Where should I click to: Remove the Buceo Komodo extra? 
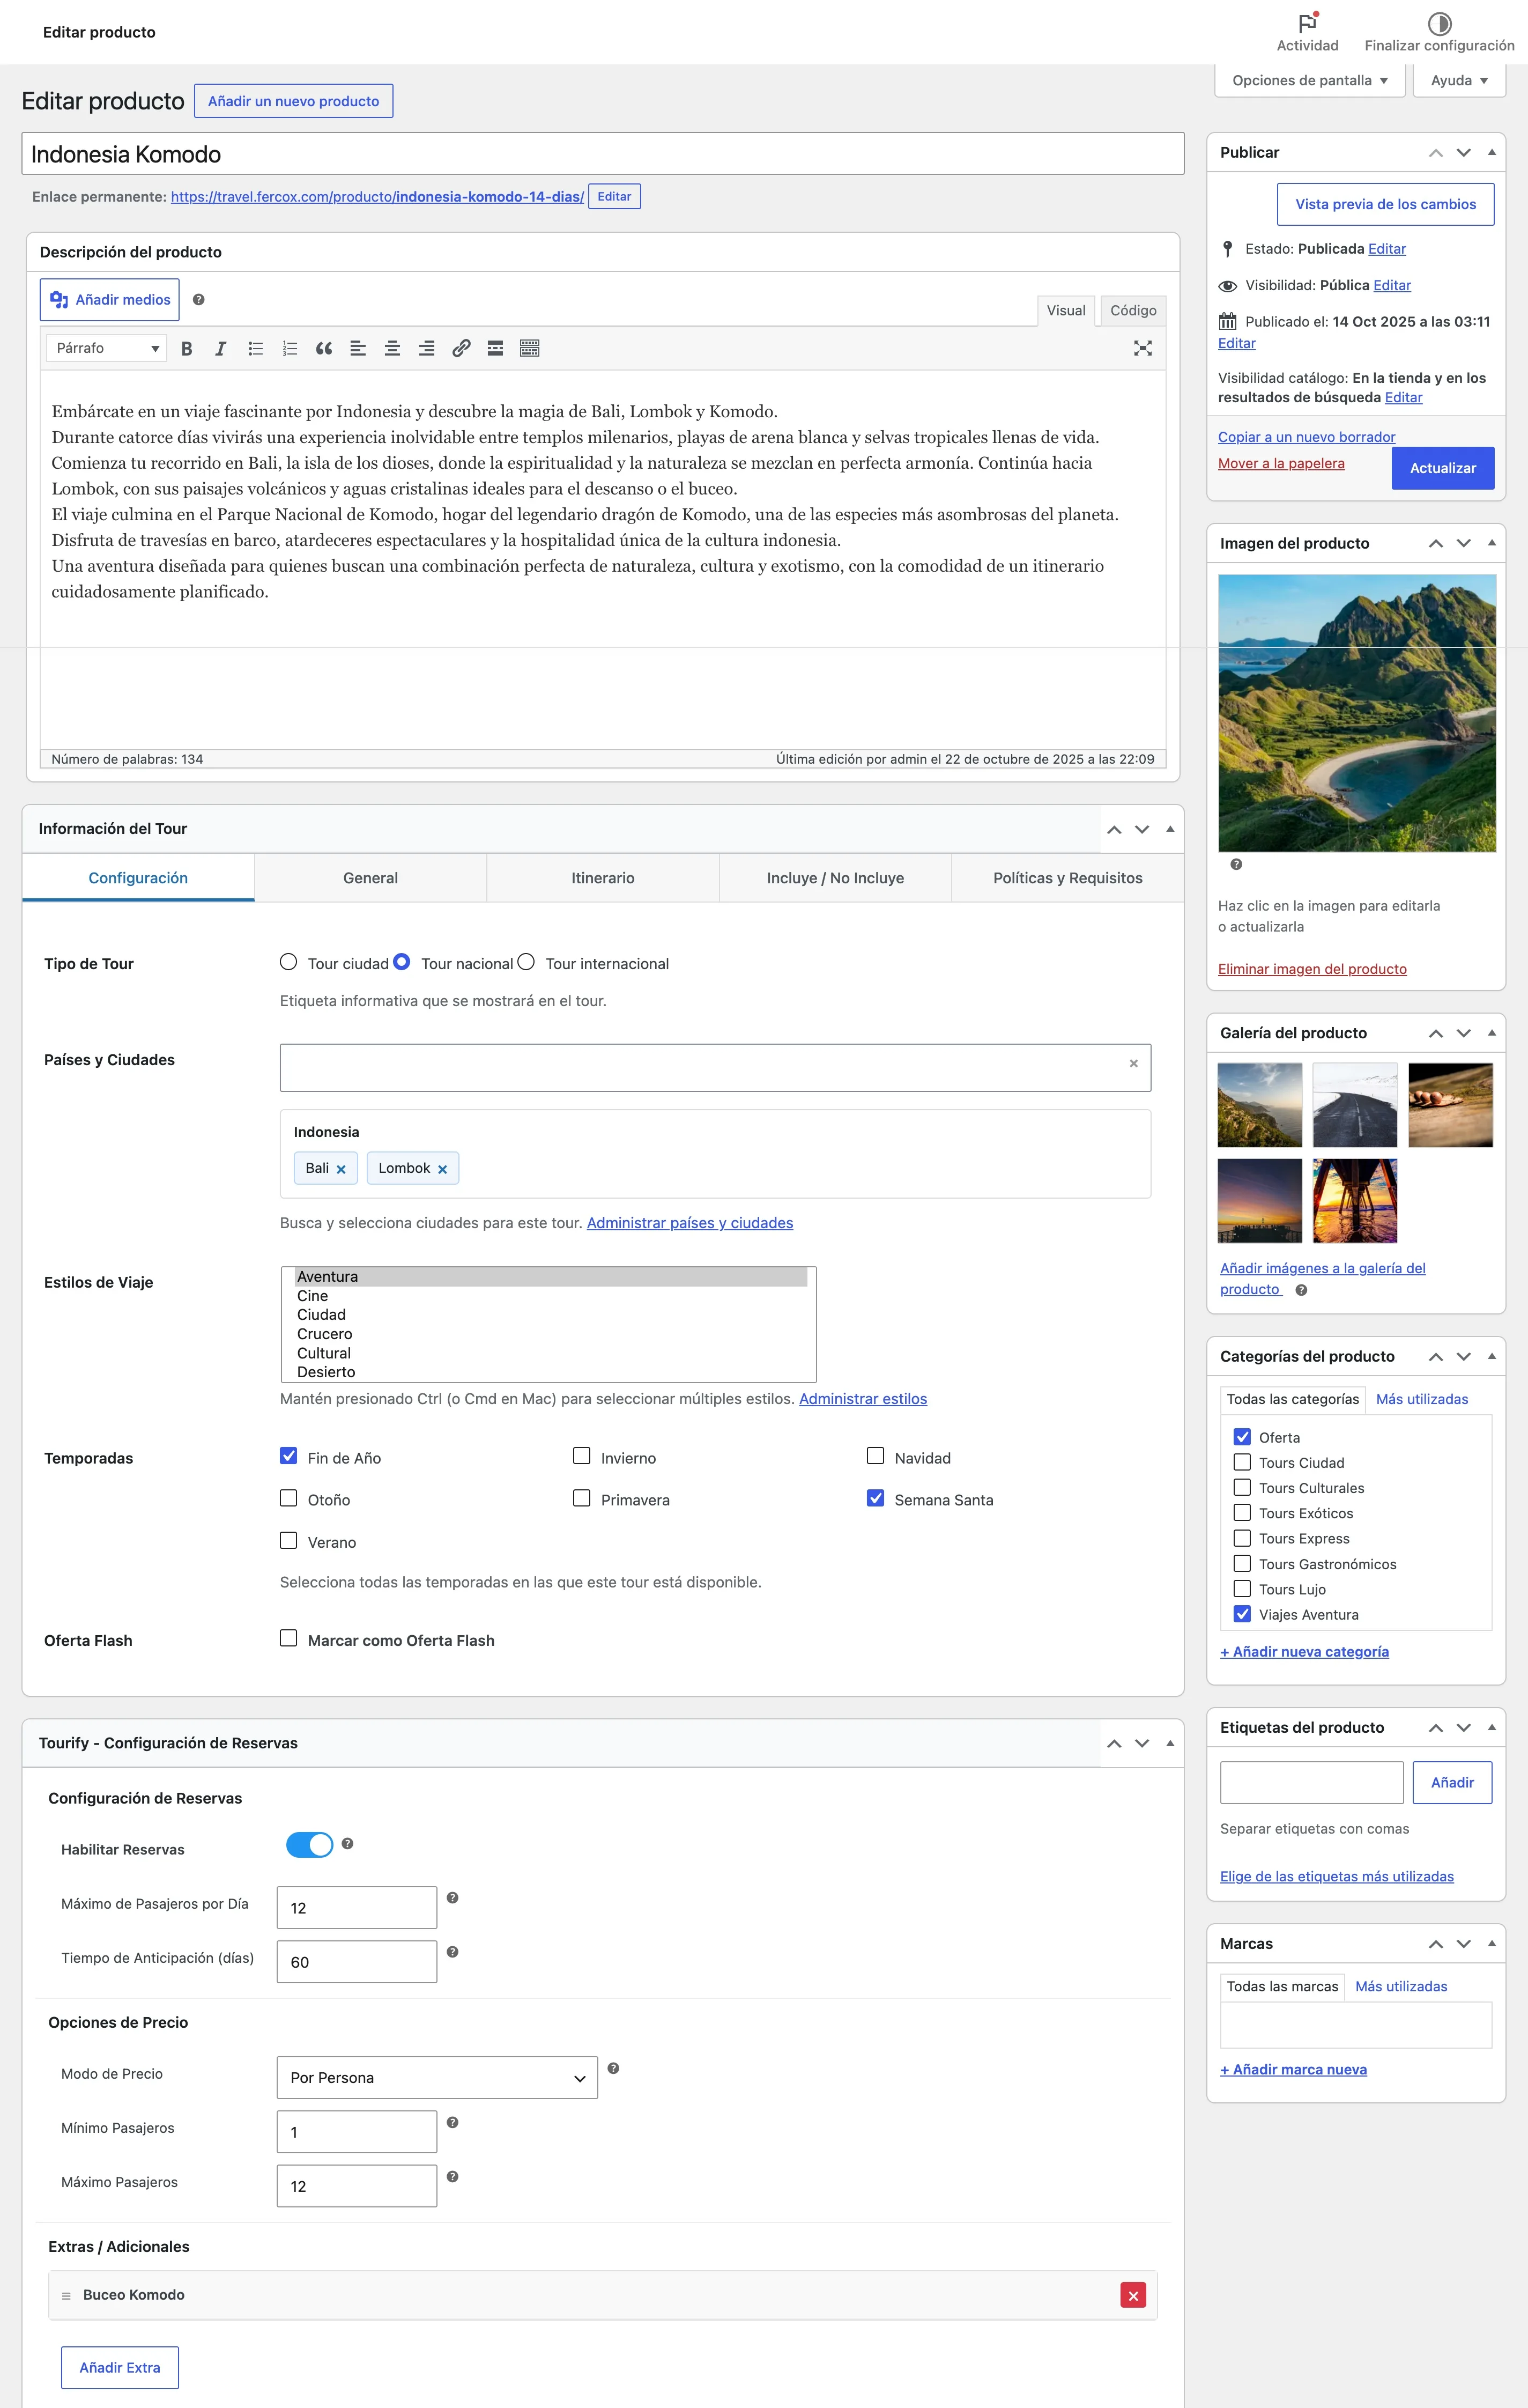1133,2295
